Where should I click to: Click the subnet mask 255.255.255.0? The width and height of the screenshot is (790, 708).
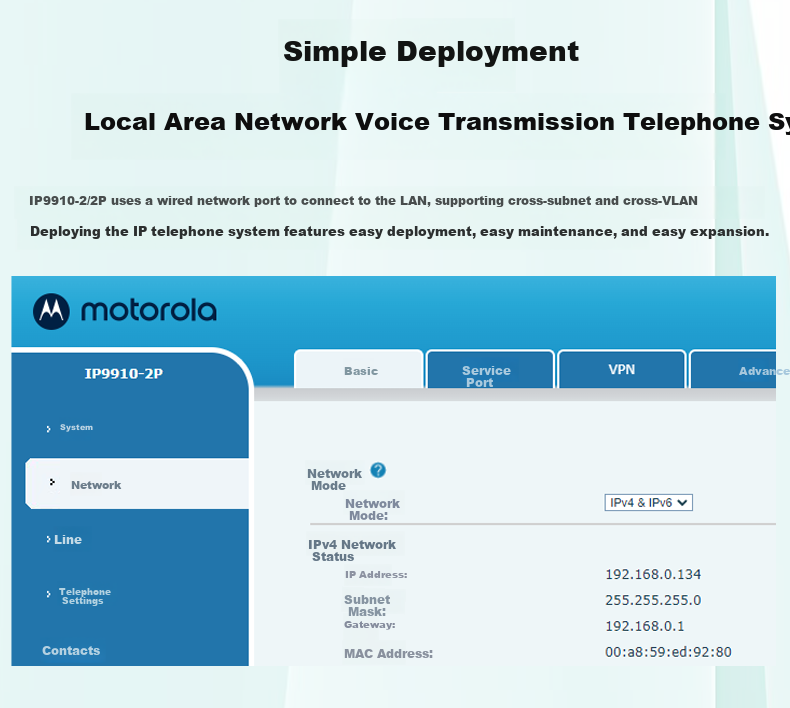tap(653, 600)
